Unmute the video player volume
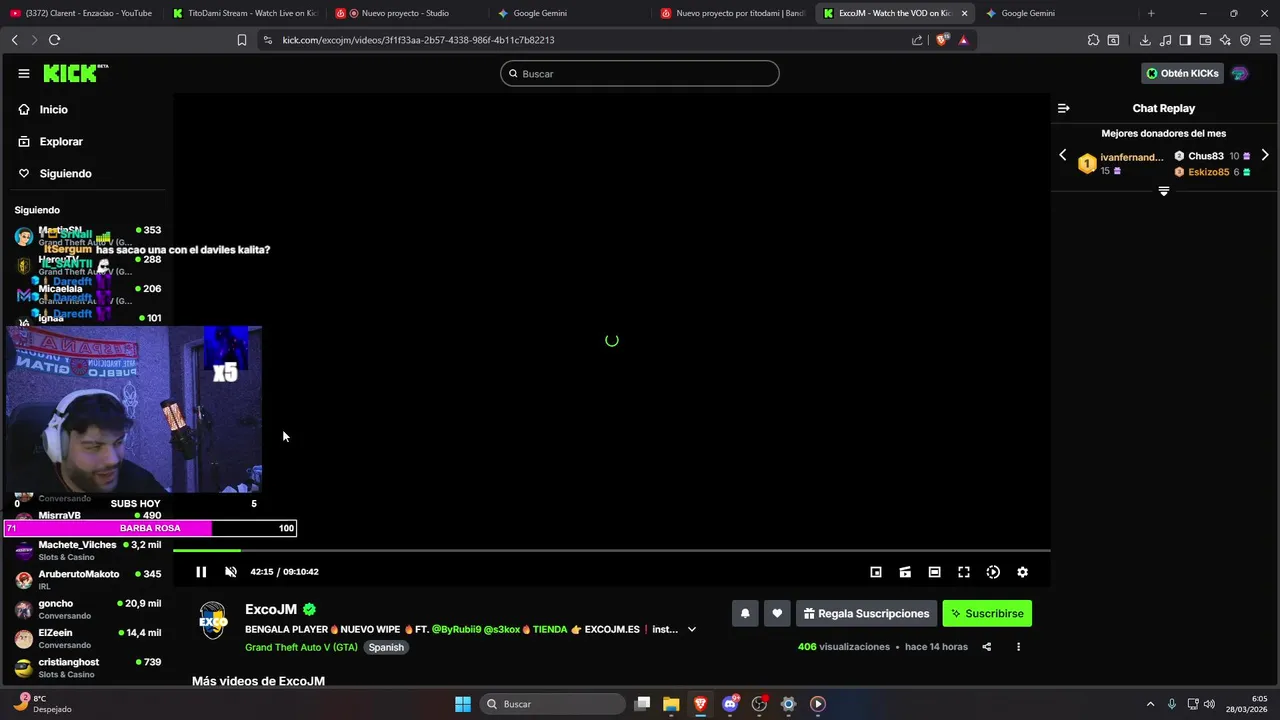 (x=231, y=572)
